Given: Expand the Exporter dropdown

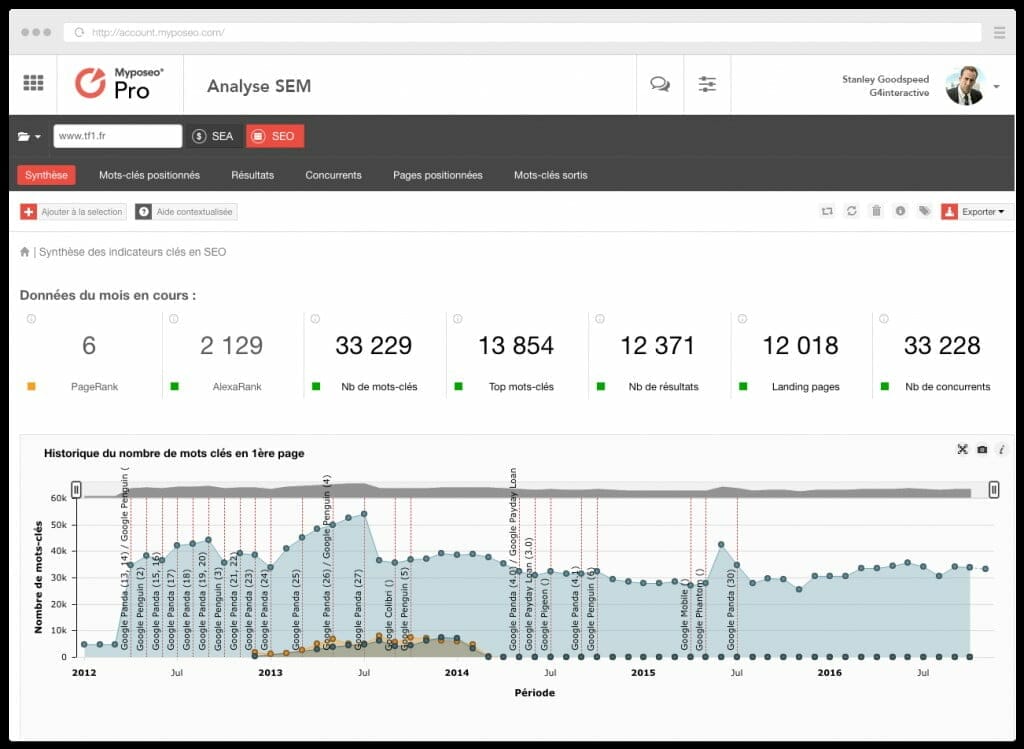Looking at the screenshot, I should tap(976, 211).
